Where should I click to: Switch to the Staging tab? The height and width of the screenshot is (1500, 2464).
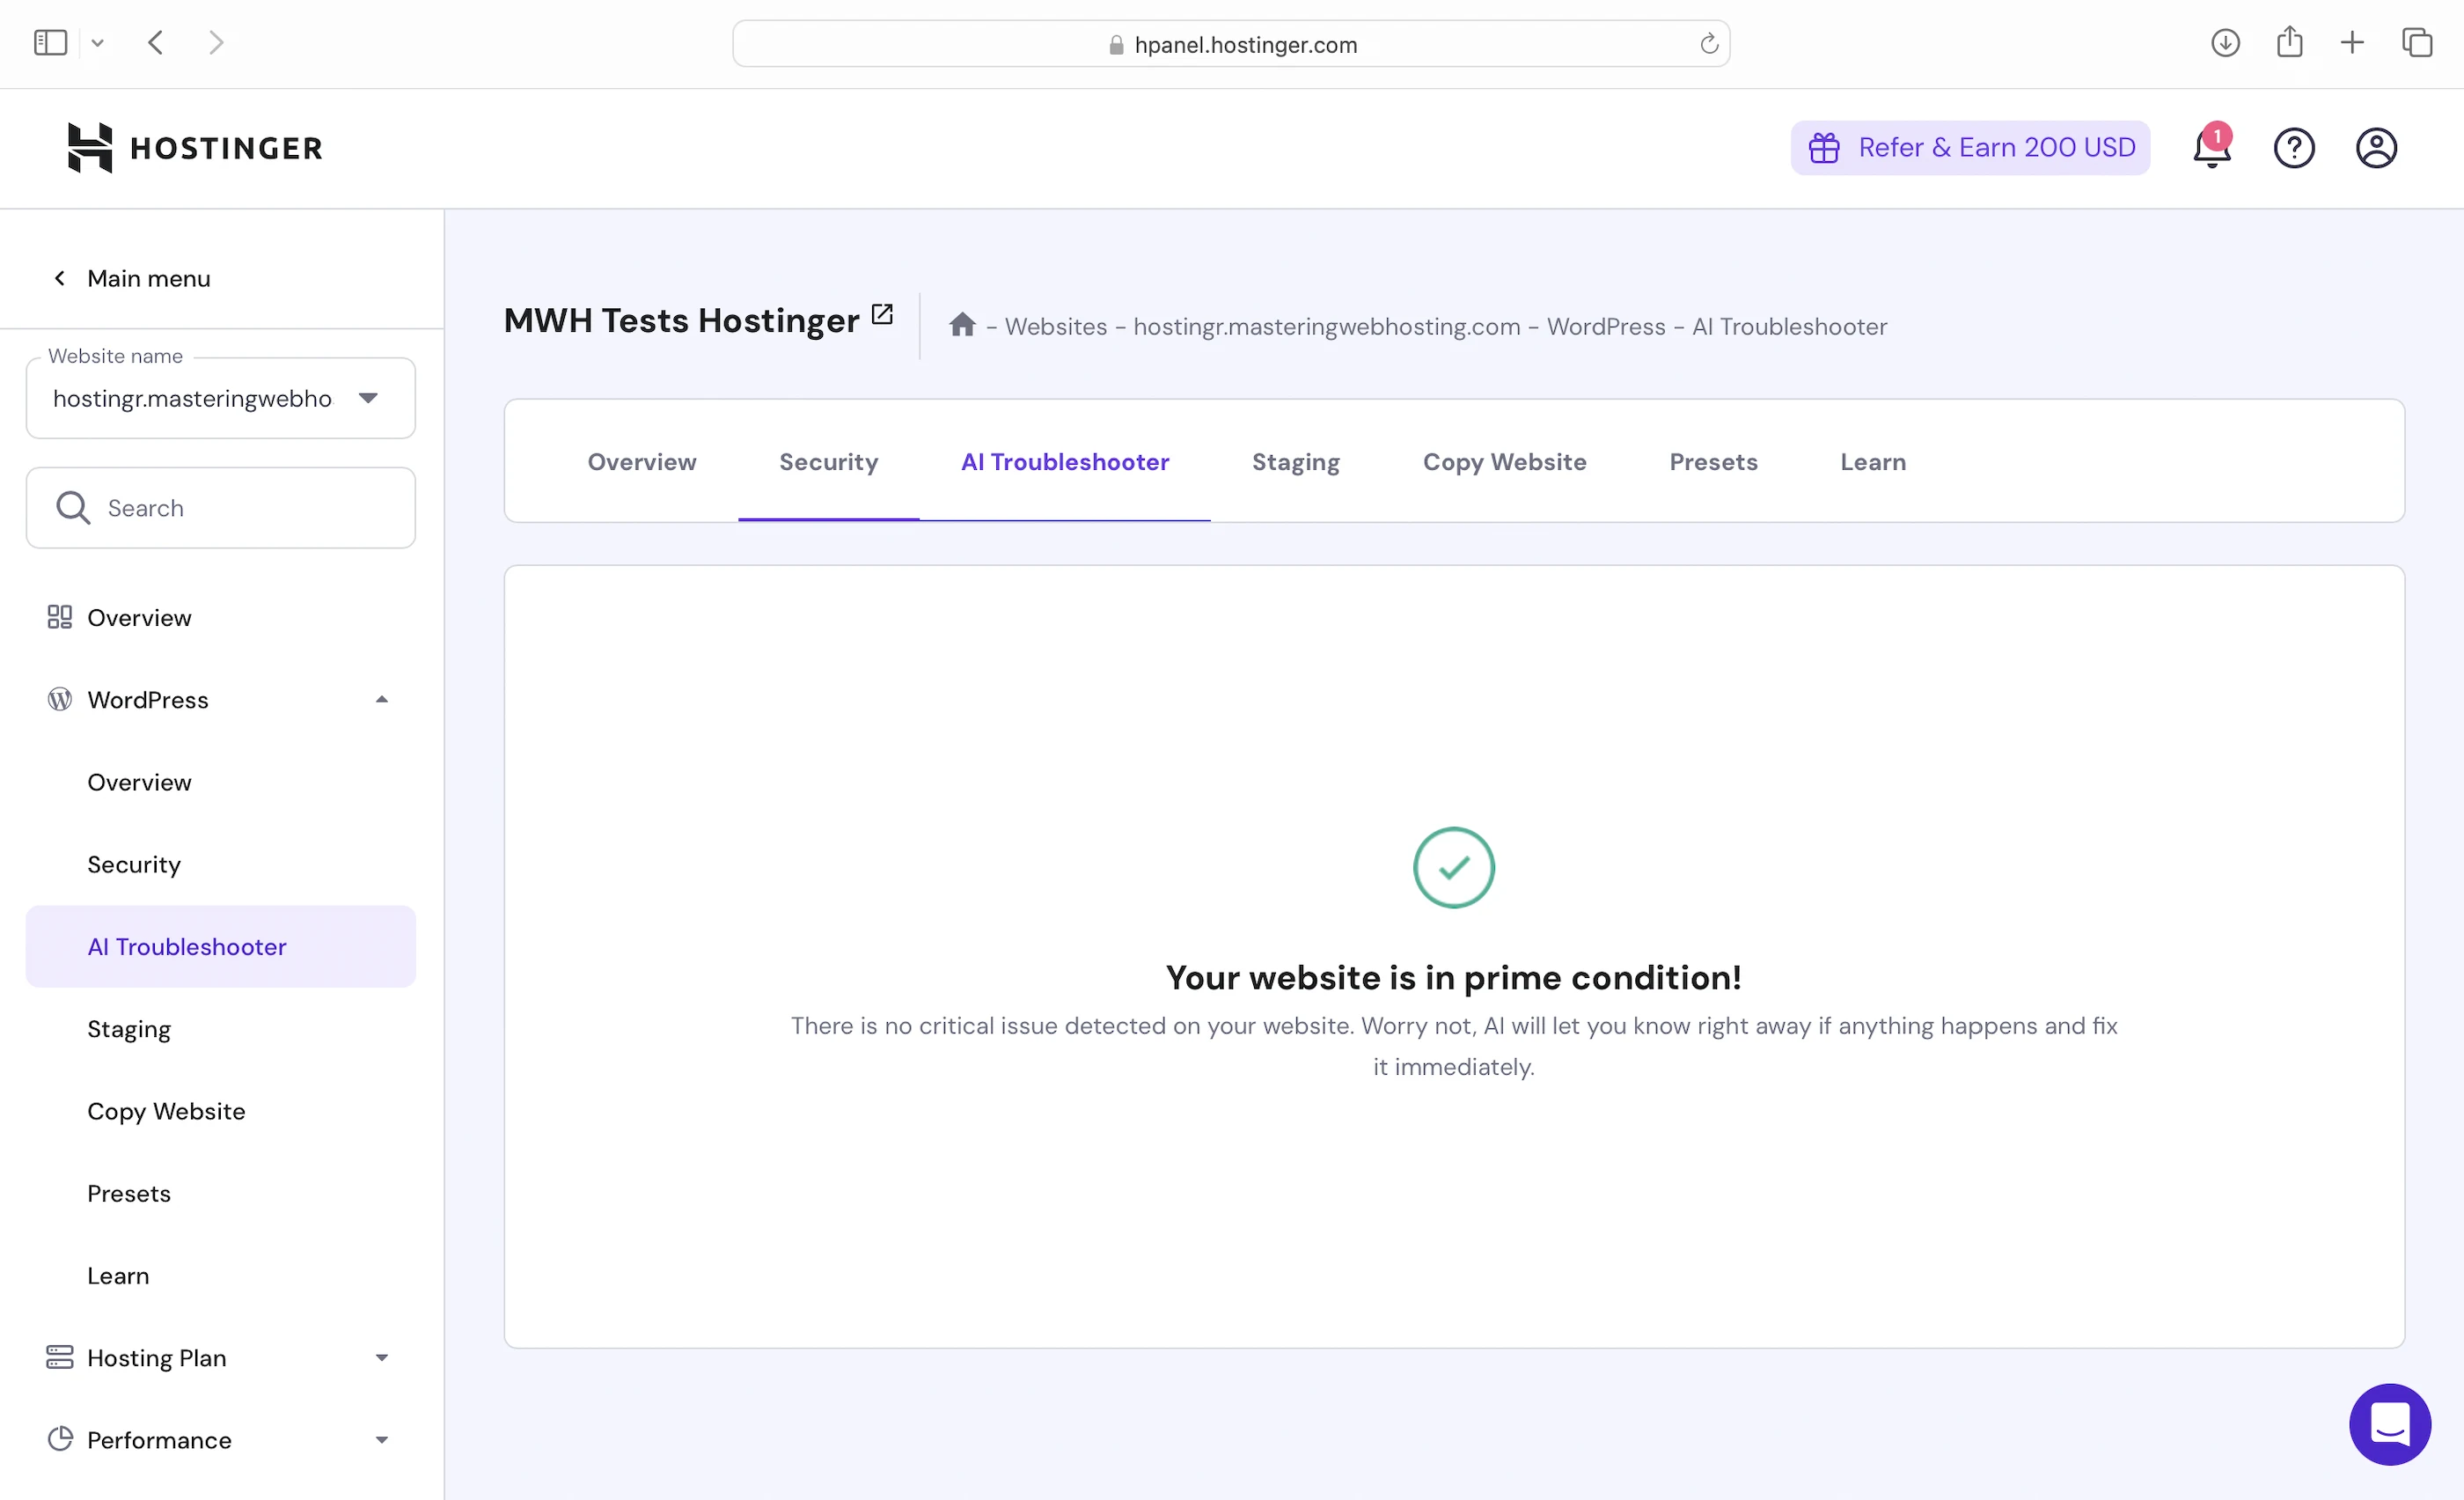coord(1295,462)
